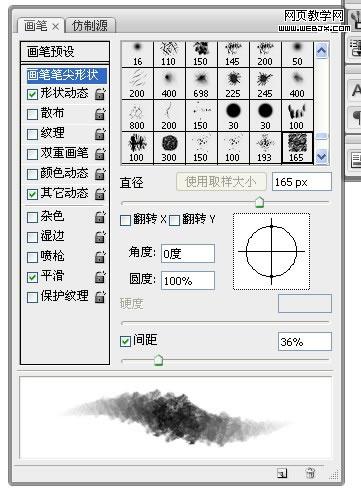Click brush list scroll up arrow

[x=321, y=51]
